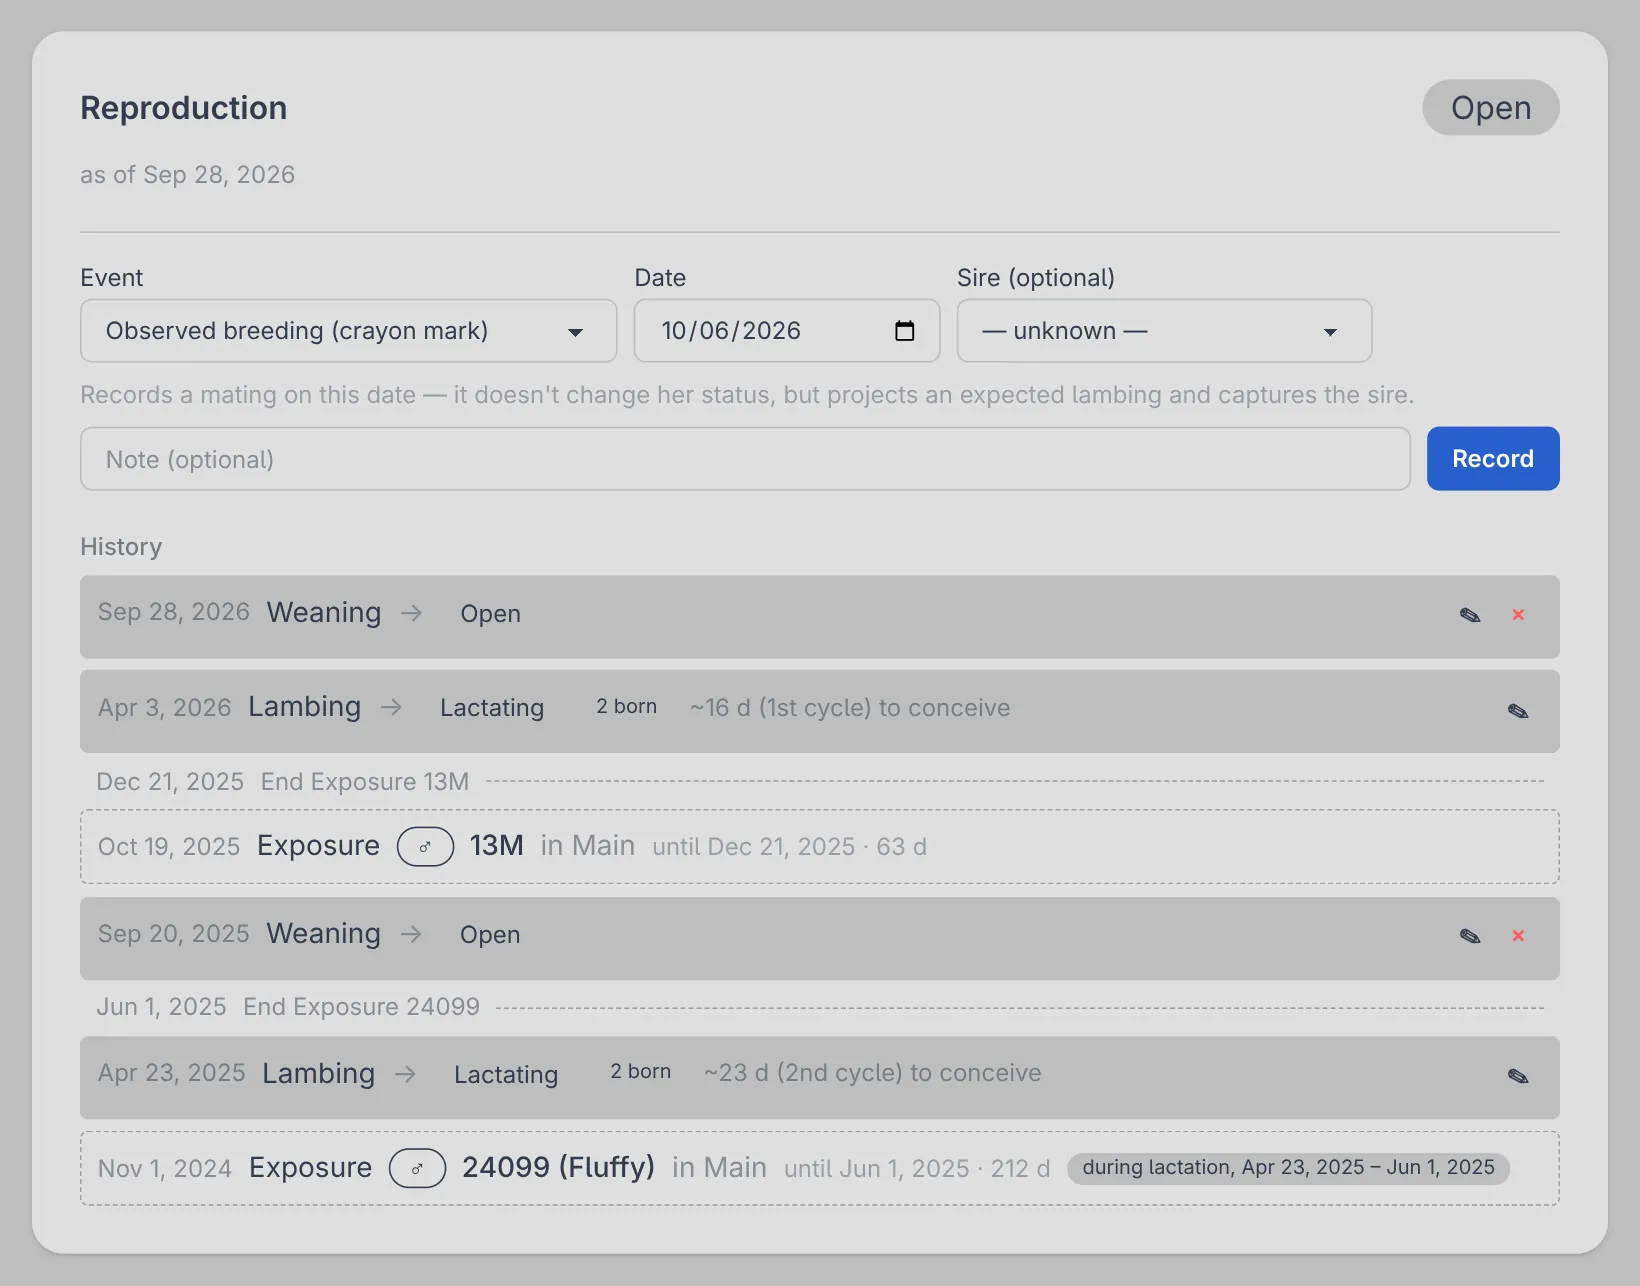This screenshot has width=1640, height=1286.
Task: Edit the Sep 28, 2026 Weaning entry
Action: 1470,615
